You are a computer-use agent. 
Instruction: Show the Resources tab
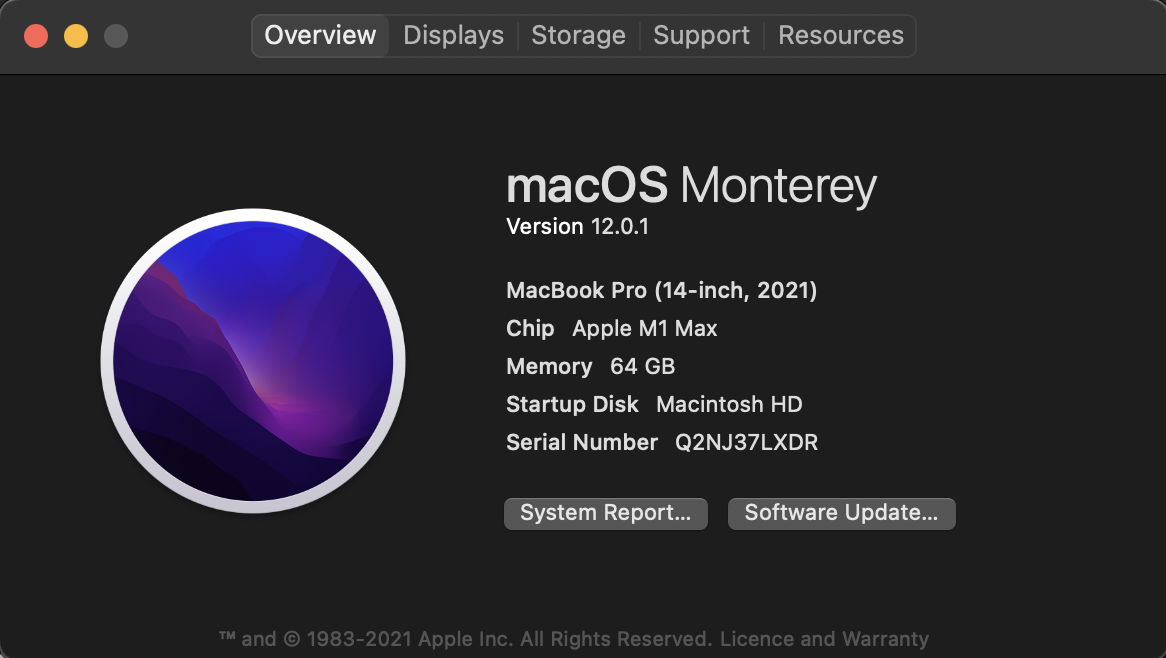point(840,36)
